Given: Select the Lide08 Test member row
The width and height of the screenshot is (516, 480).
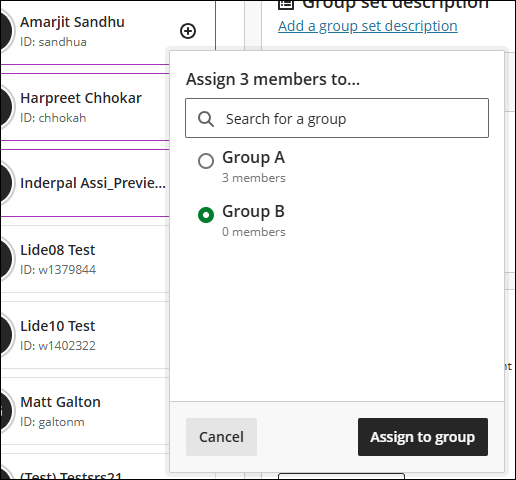Looking at the screenshot, I should pyautogui.click(x=85, y=259).
